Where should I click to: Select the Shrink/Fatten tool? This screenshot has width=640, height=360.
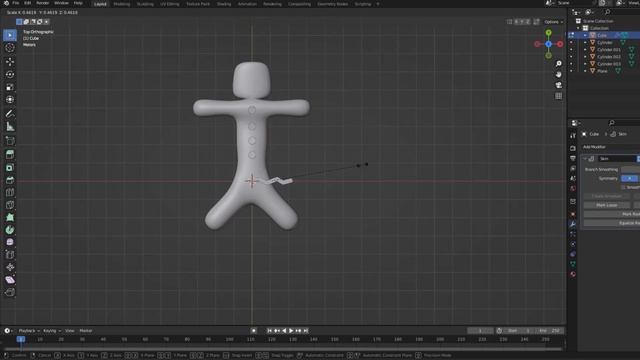[10, 267]
